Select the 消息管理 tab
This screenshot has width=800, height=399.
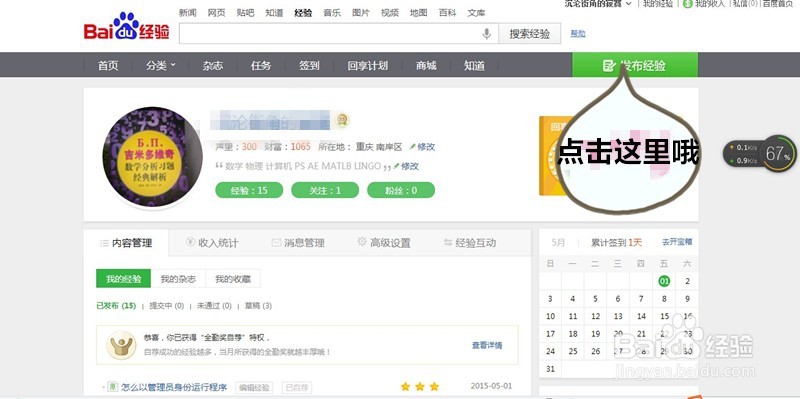(x=298, y=243)
